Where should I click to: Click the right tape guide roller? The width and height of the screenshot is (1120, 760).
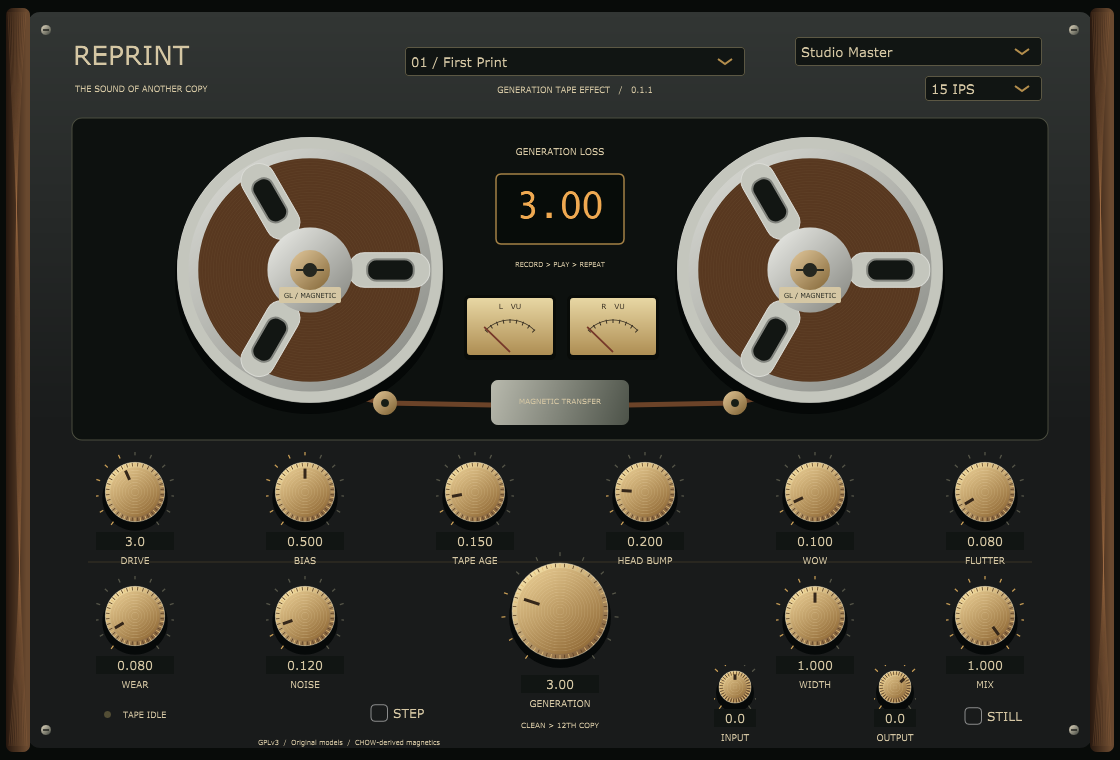735,403
